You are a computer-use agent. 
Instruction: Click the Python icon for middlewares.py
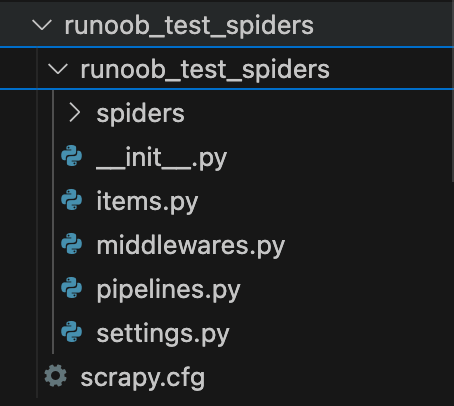(x=72, y=244)
